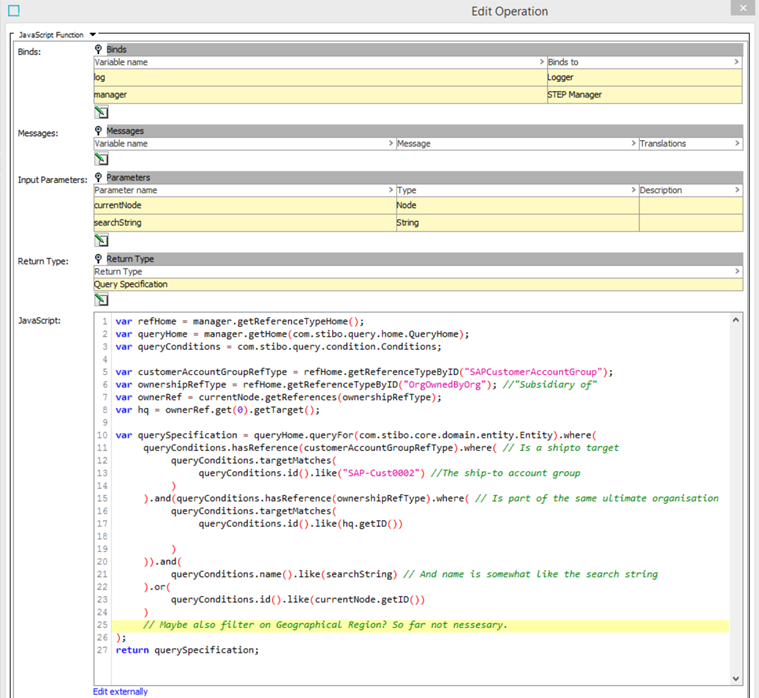The image size is (759, 698).
Task: Click the code editor scrollbar up arrow
Action: [736, 320]
